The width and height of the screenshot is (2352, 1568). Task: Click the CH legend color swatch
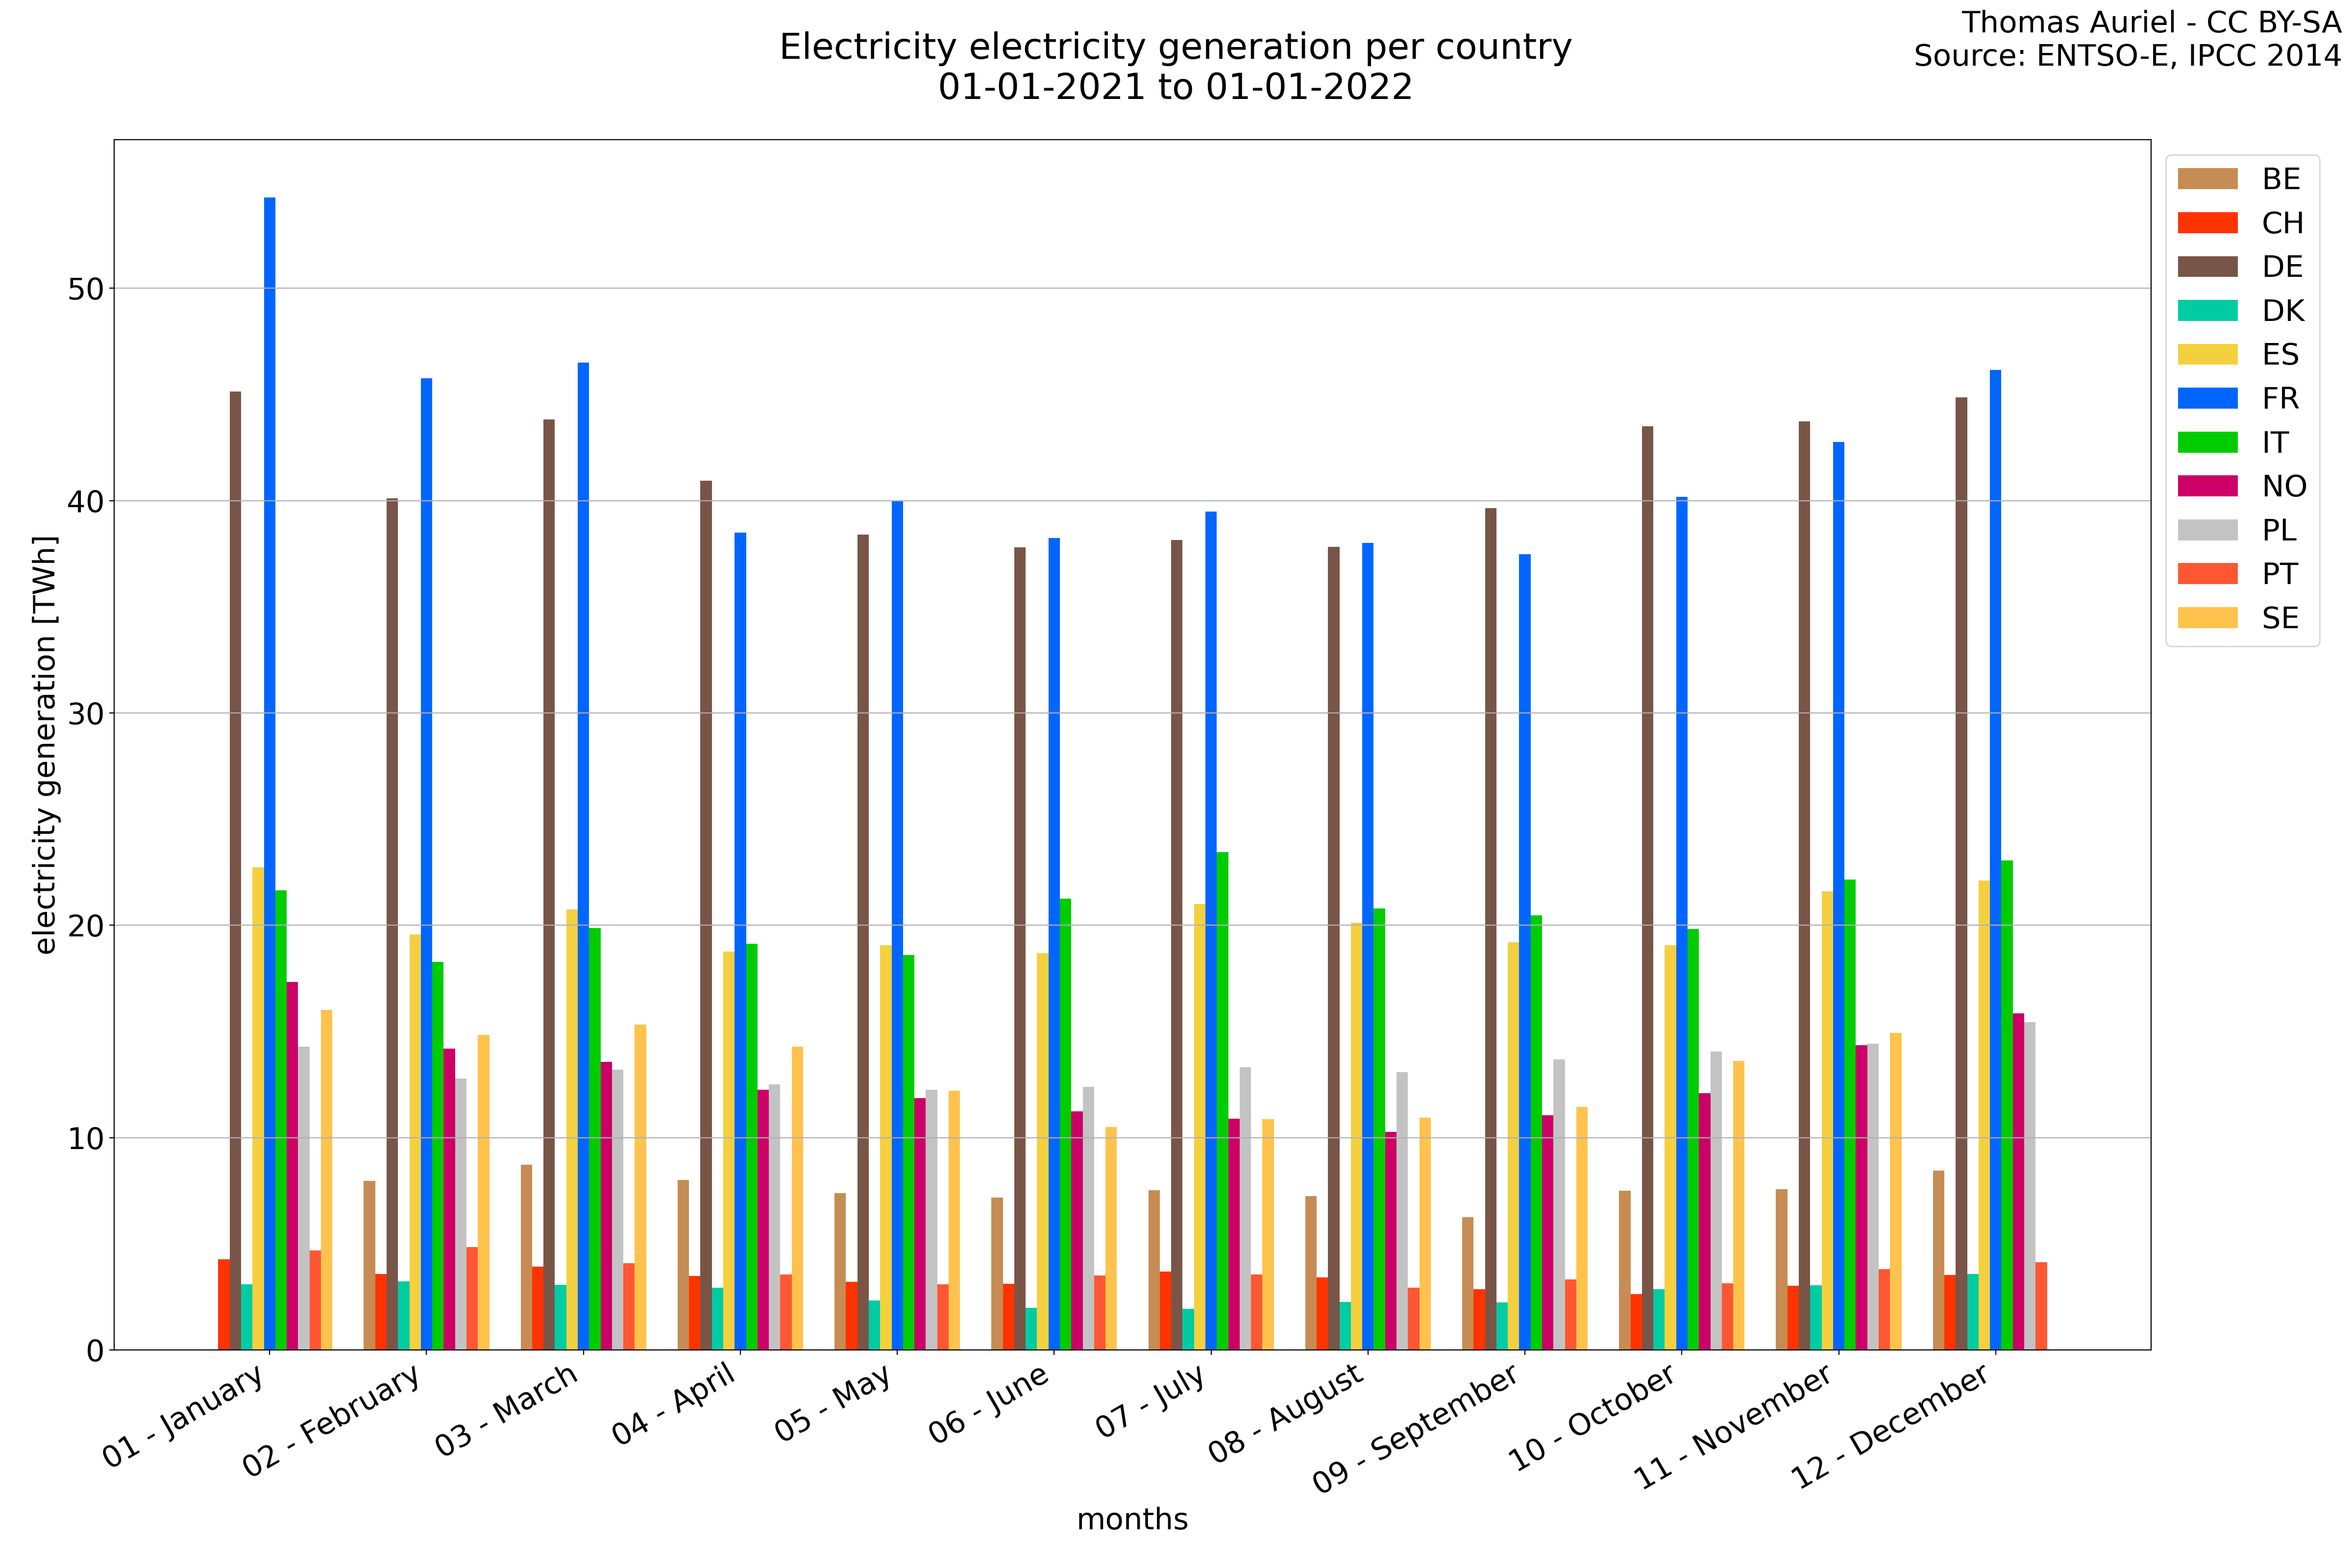2207,223
